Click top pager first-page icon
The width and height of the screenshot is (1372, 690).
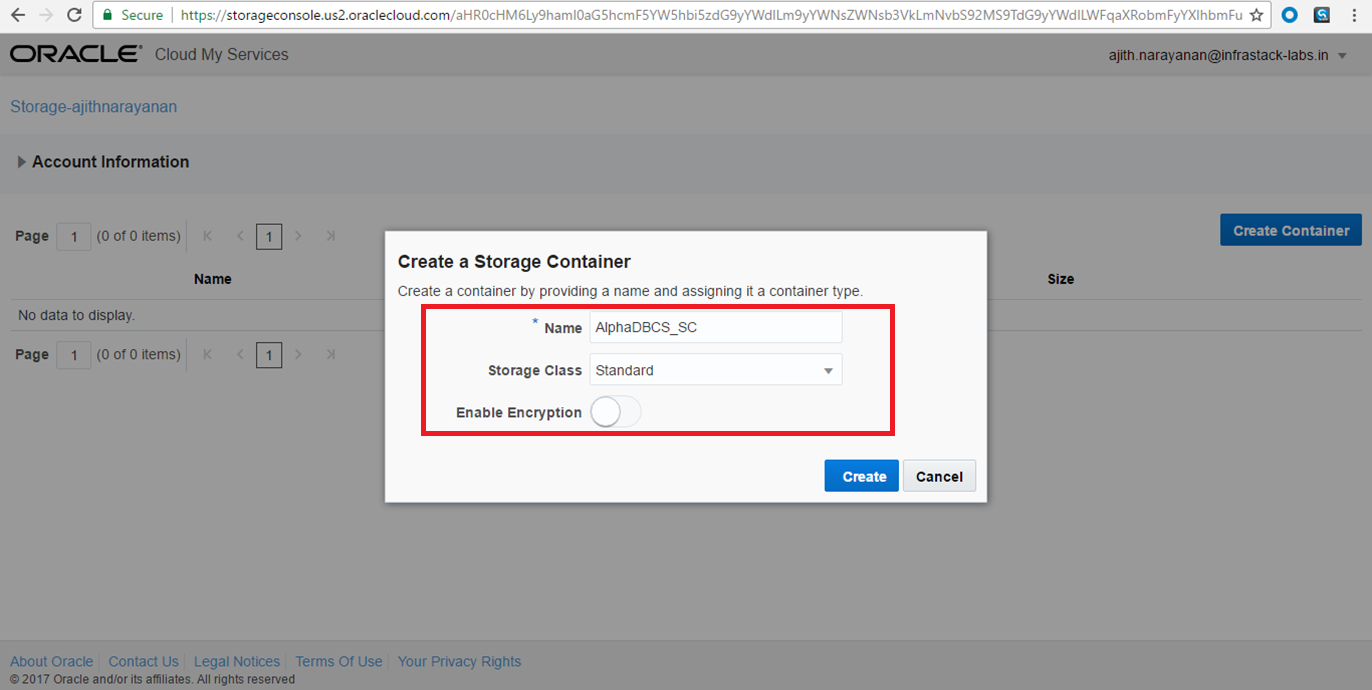coord(208,236)
